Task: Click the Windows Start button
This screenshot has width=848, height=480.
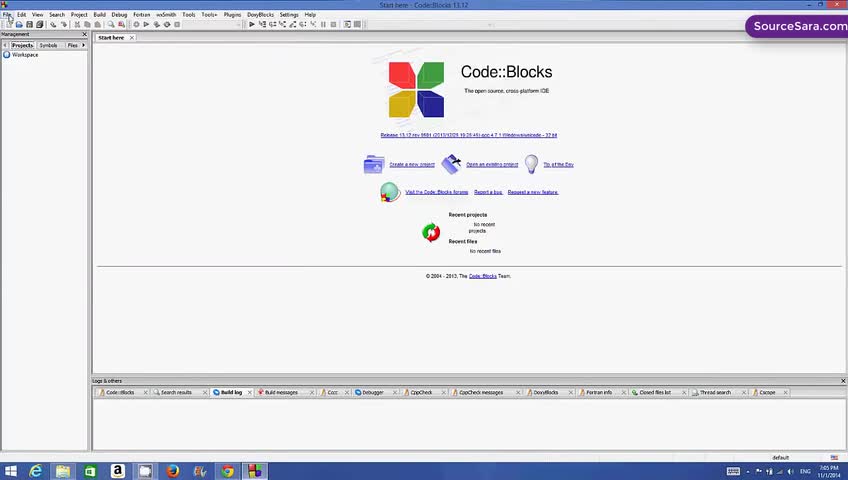Action: click(11, 471)
